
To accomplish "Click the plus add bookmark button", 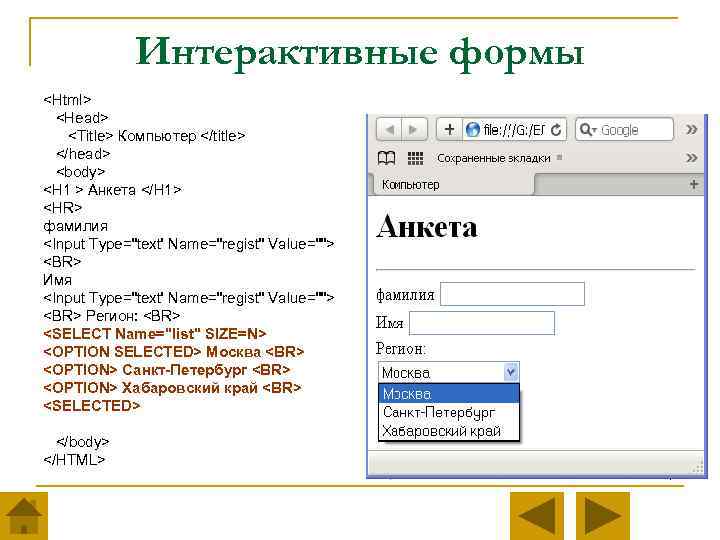I will [450, 129].
